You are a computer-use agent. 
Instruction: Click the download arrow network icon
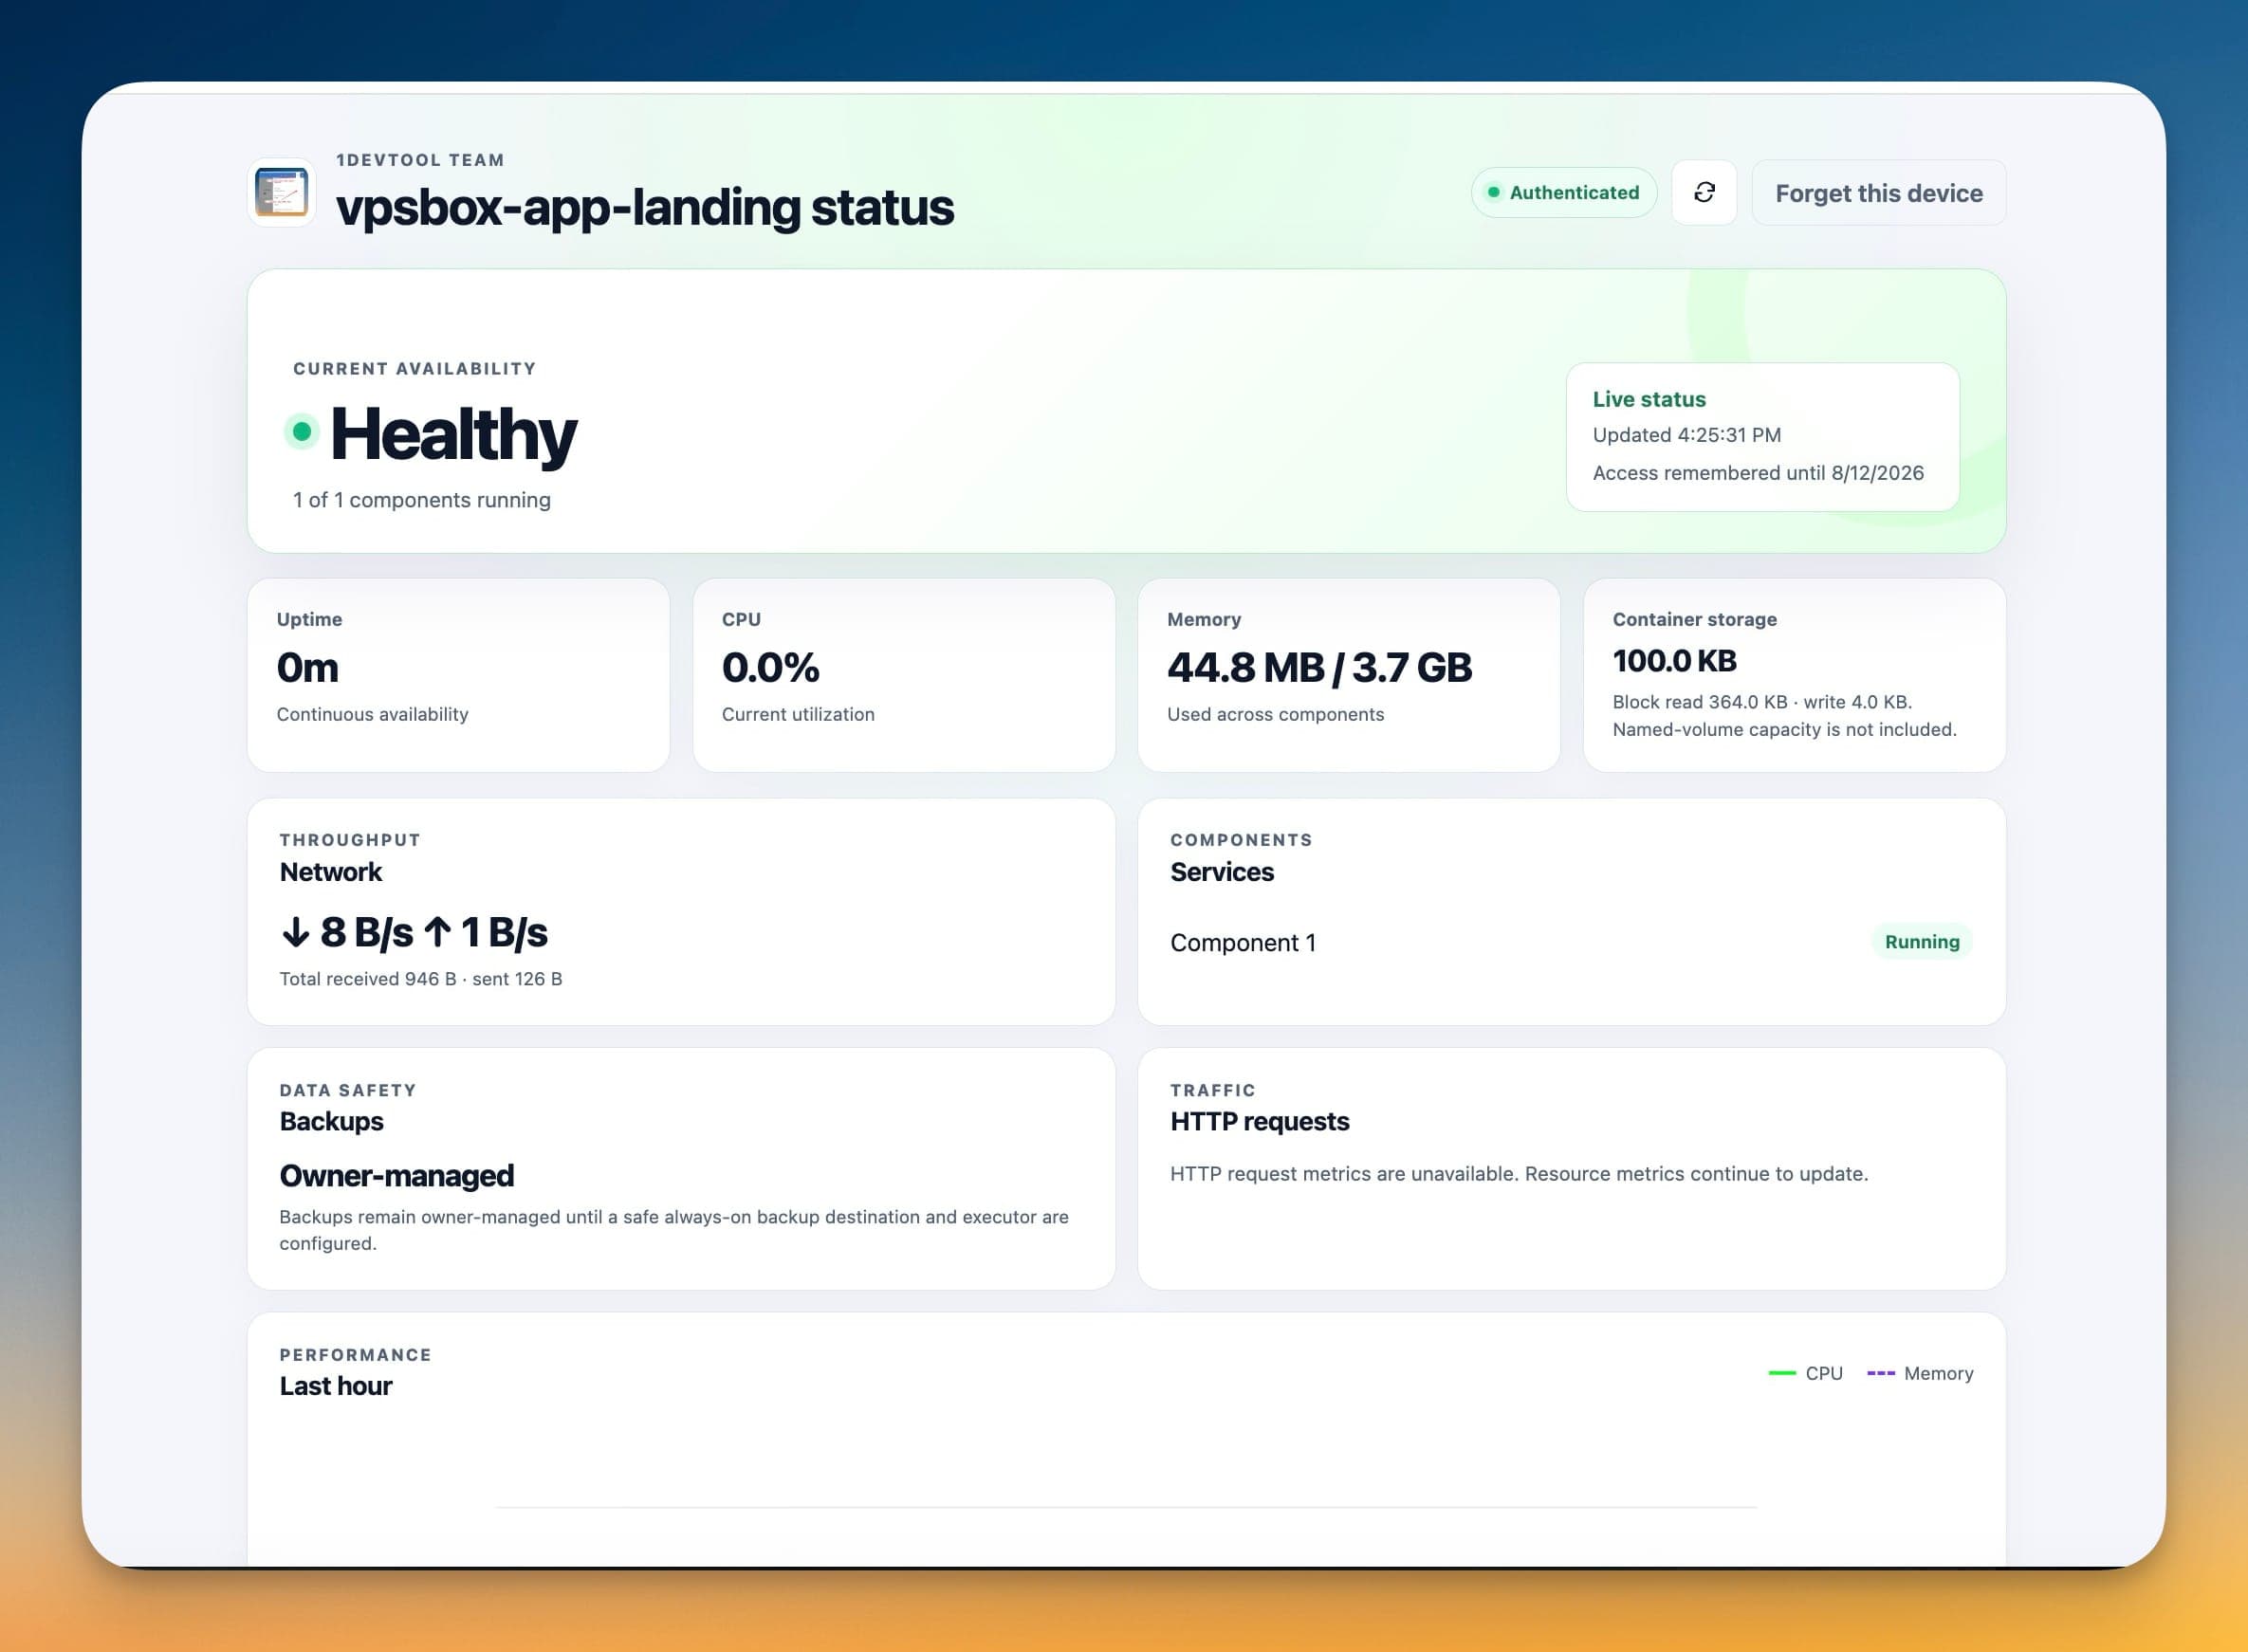[295, 932]
